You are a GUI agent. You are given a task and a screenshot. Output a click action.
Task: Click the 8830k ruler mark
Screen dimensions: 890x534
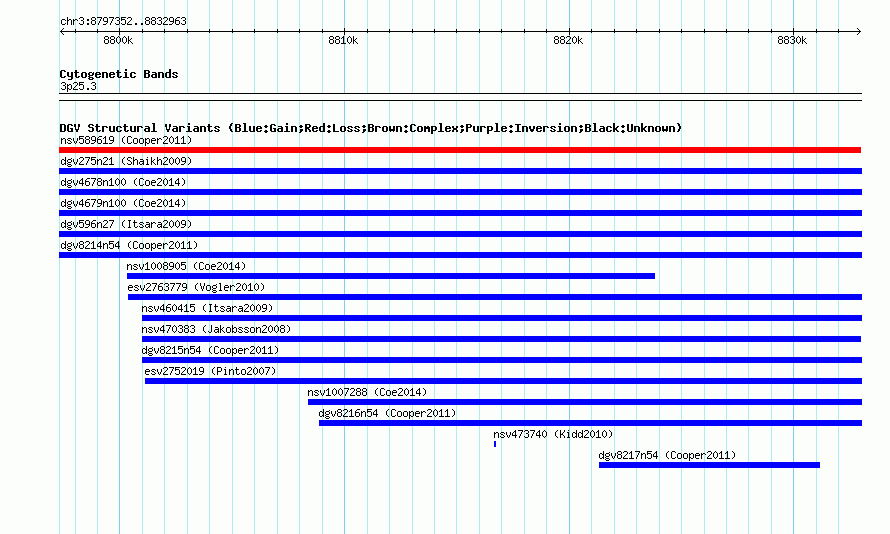click(792, 40)
